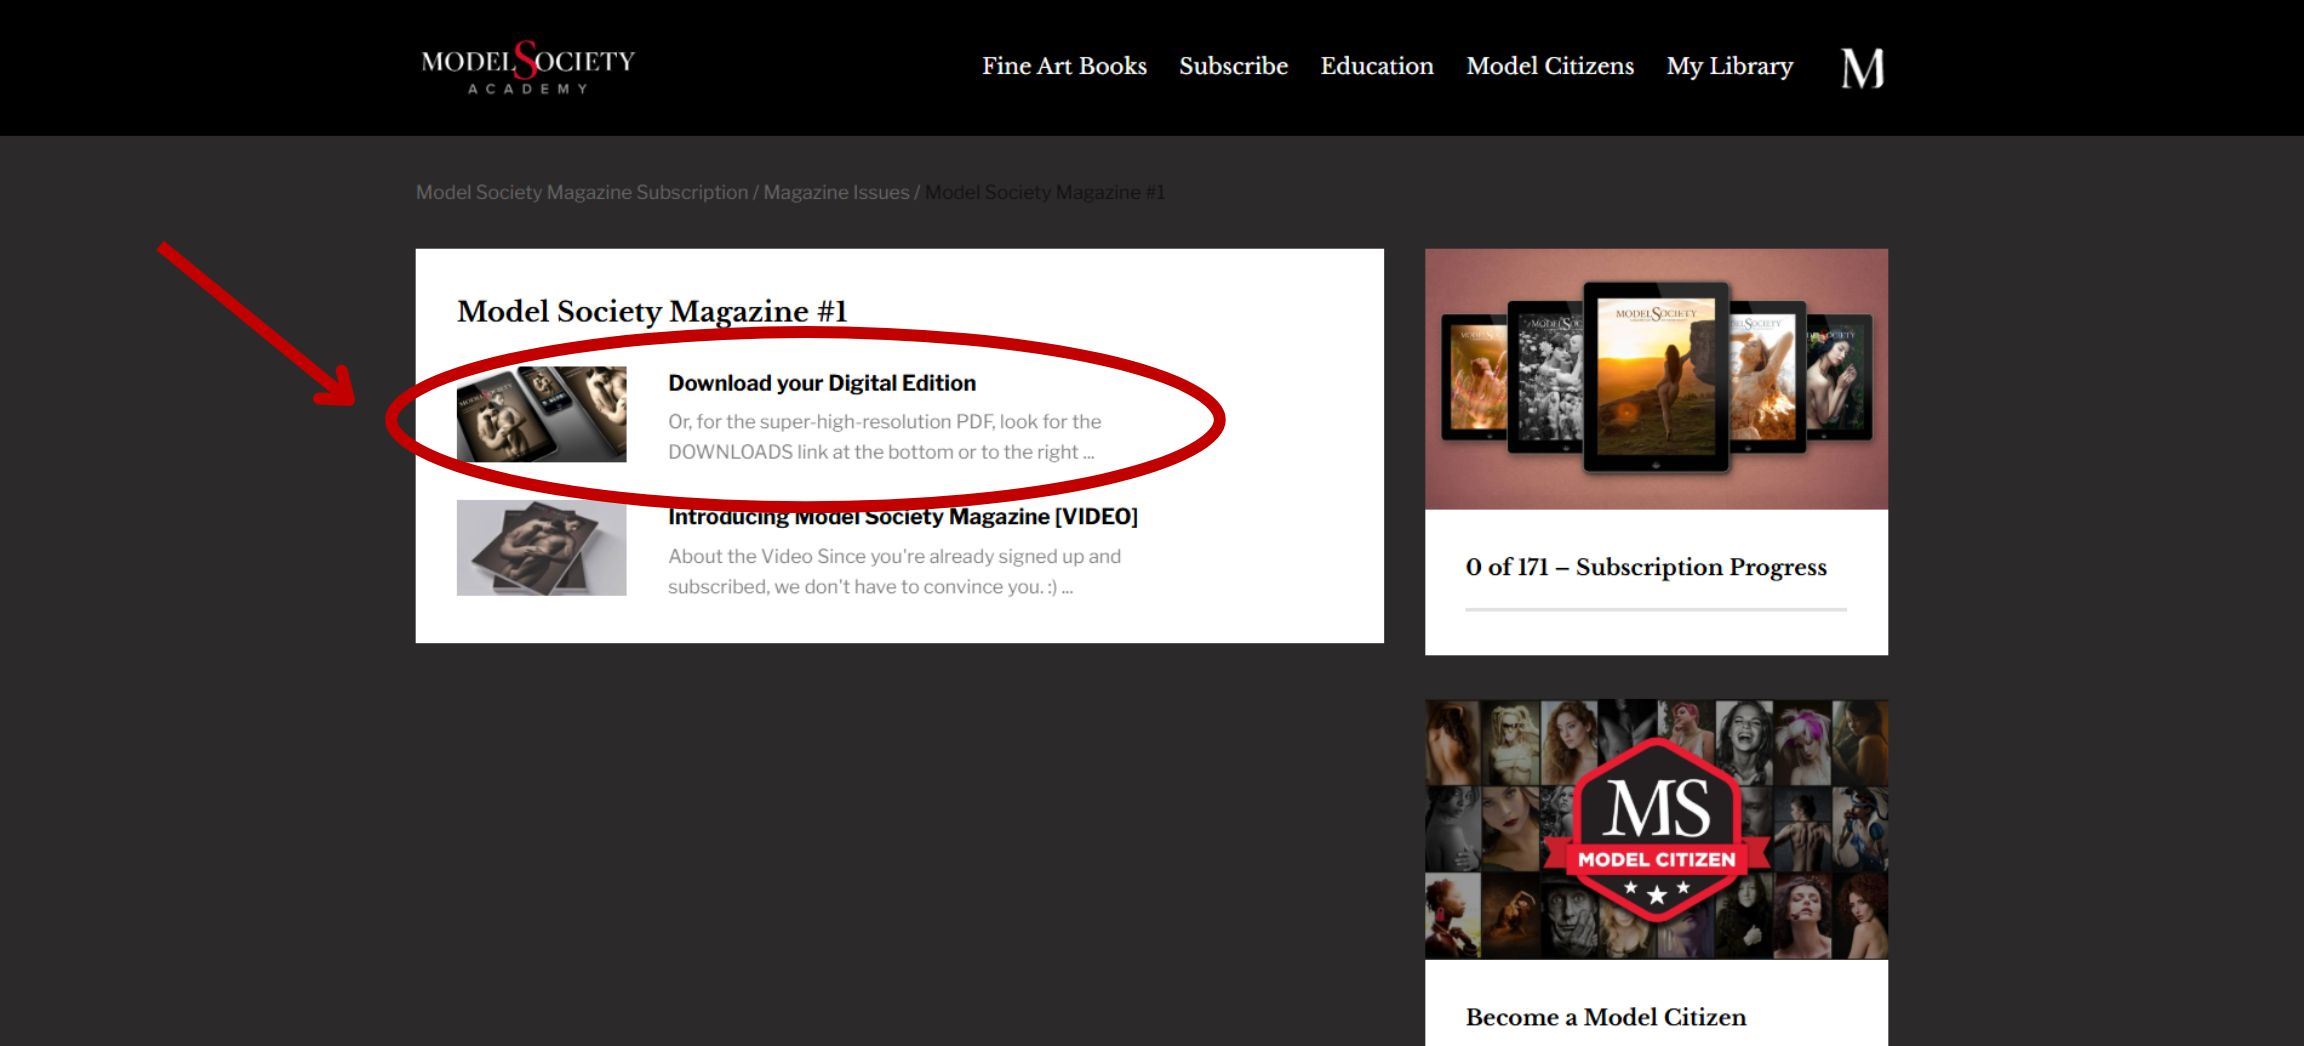The height and width of the screenshot is (1046, 2304).
Task: Click the Model Society Academy logo
Action: point(528,67)
